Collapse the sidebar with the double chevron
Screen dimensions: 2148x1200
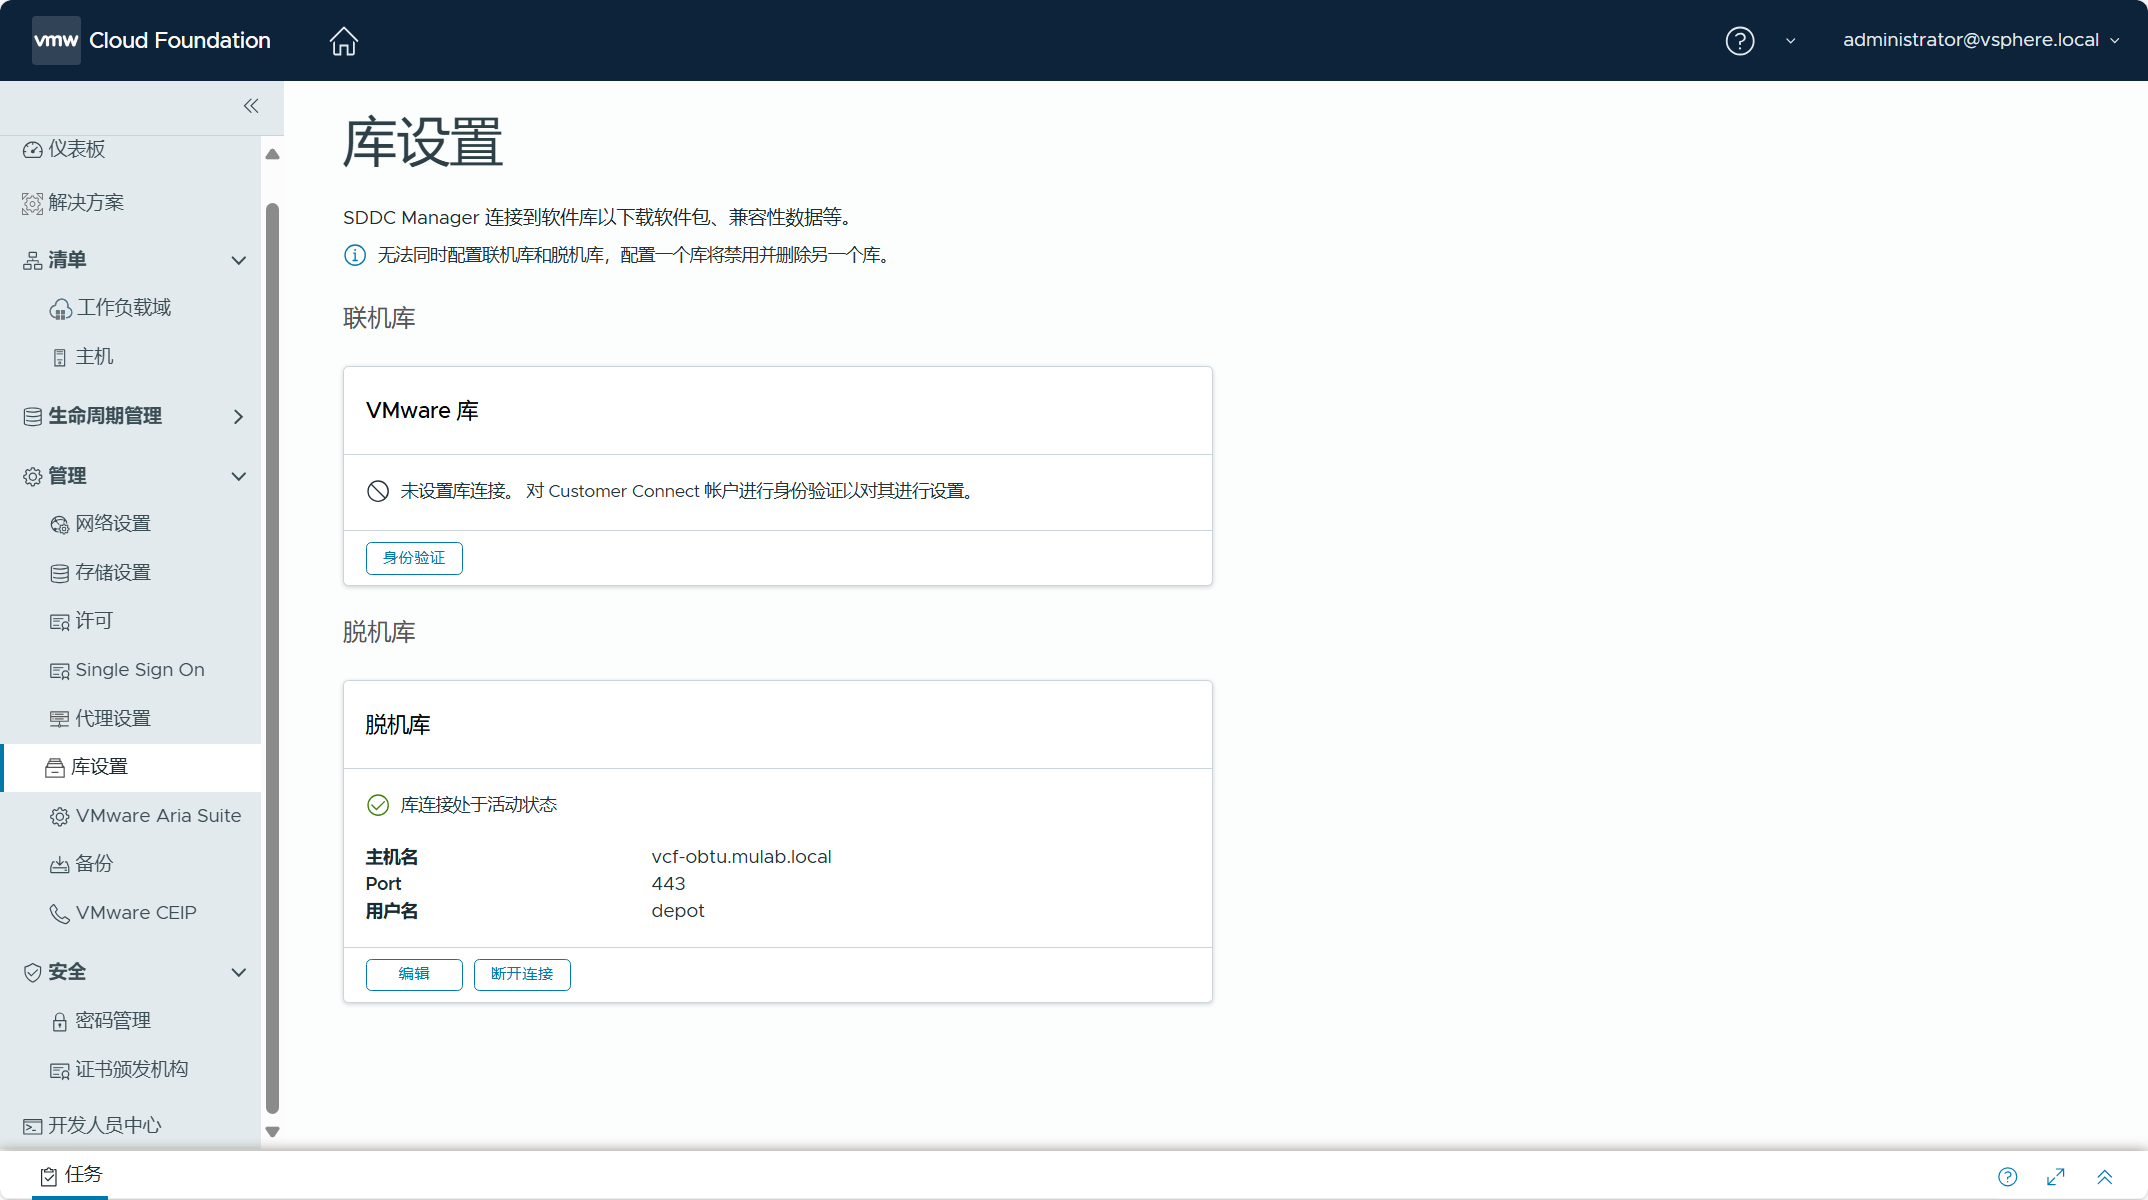tap(251, 106)
